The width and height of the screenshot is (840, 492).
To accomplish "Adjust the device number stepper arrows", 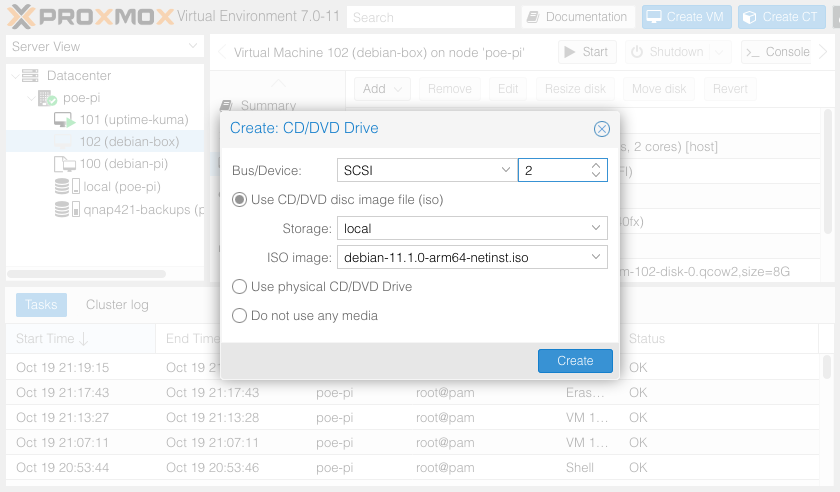I will click(x=596, y=171).
